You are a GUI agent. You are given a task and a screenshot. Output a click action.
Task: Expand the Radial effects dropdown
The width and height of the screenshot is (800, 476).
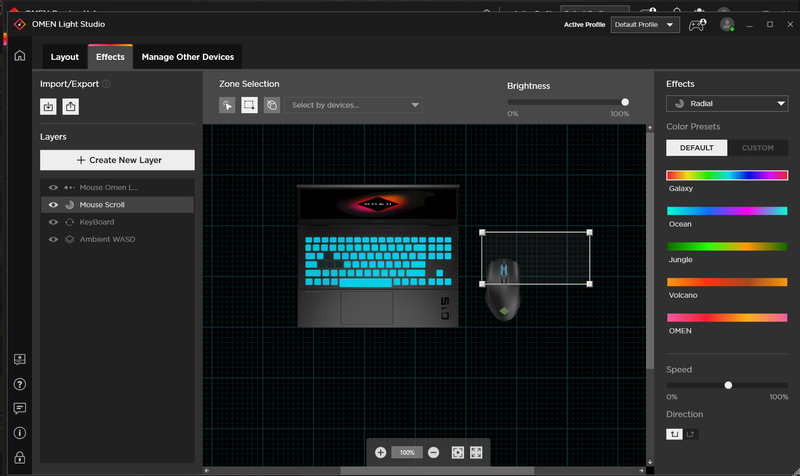[x=727, y=103]
